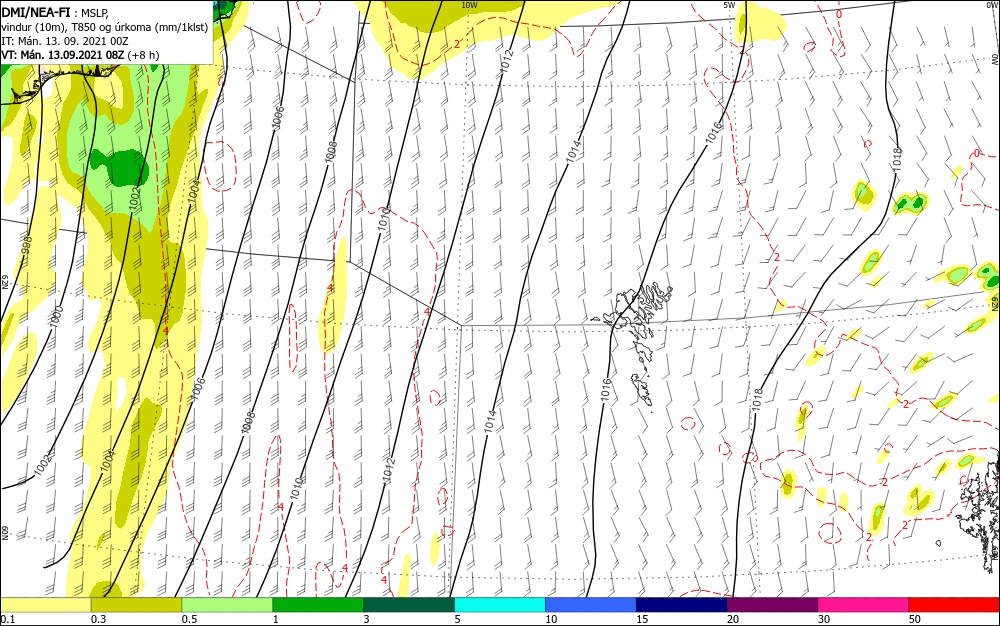
Task: Click the 'vindur (10m), T850 og úrkoma' line
Action: pyautogui.click(x=105, y=27)
